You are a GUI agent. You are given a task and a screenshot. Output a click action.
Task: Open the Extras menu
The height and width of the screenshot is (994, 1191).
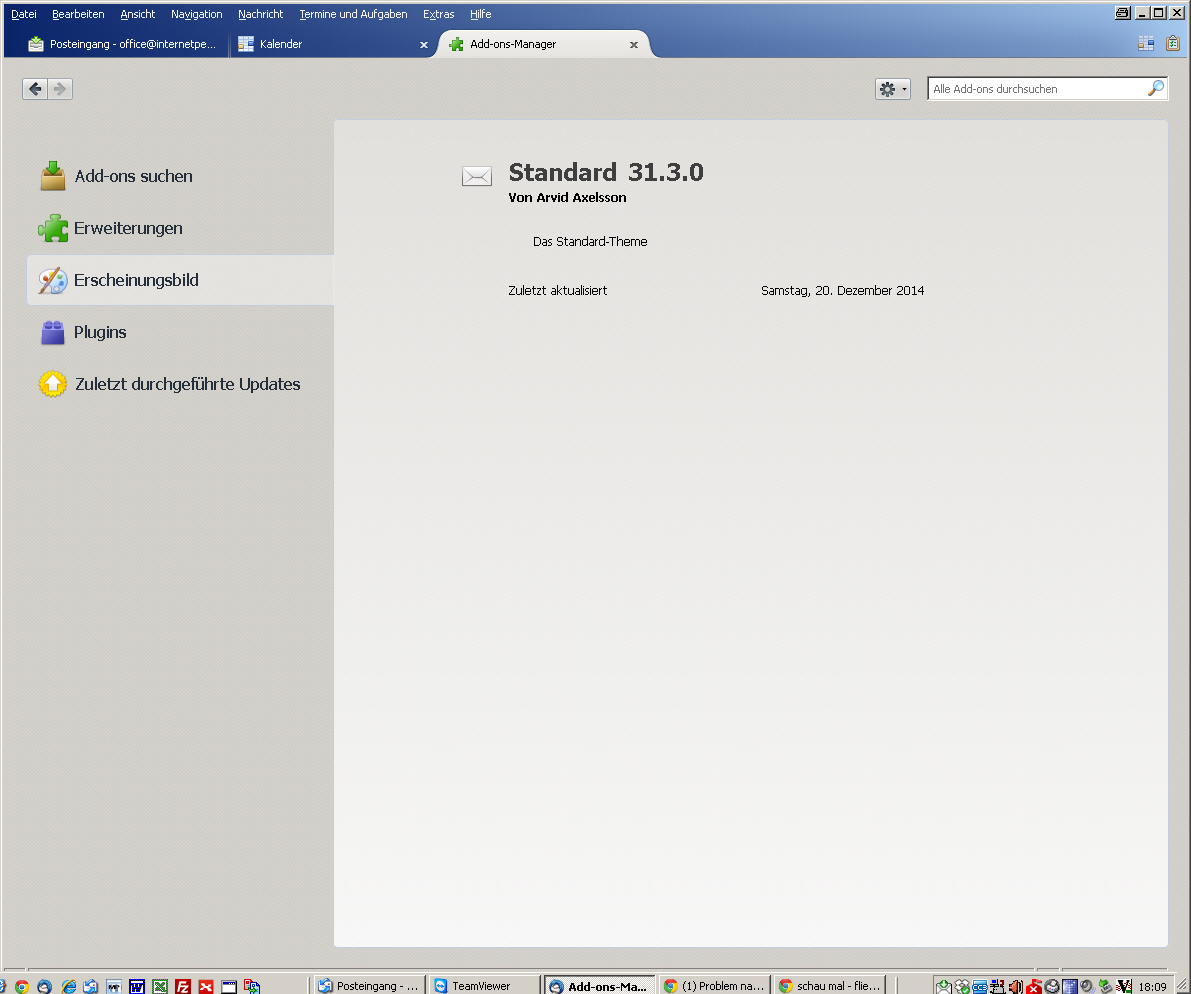pos(438,14)
